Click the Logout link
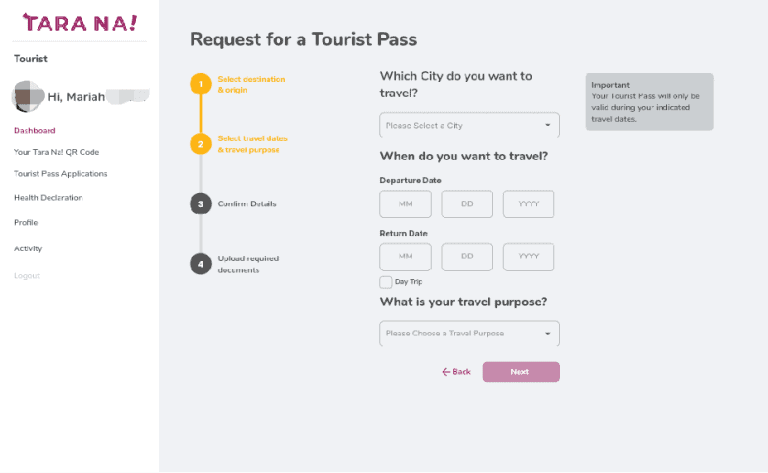Viewport: 768px width, 473px height. tap(27, 275)
